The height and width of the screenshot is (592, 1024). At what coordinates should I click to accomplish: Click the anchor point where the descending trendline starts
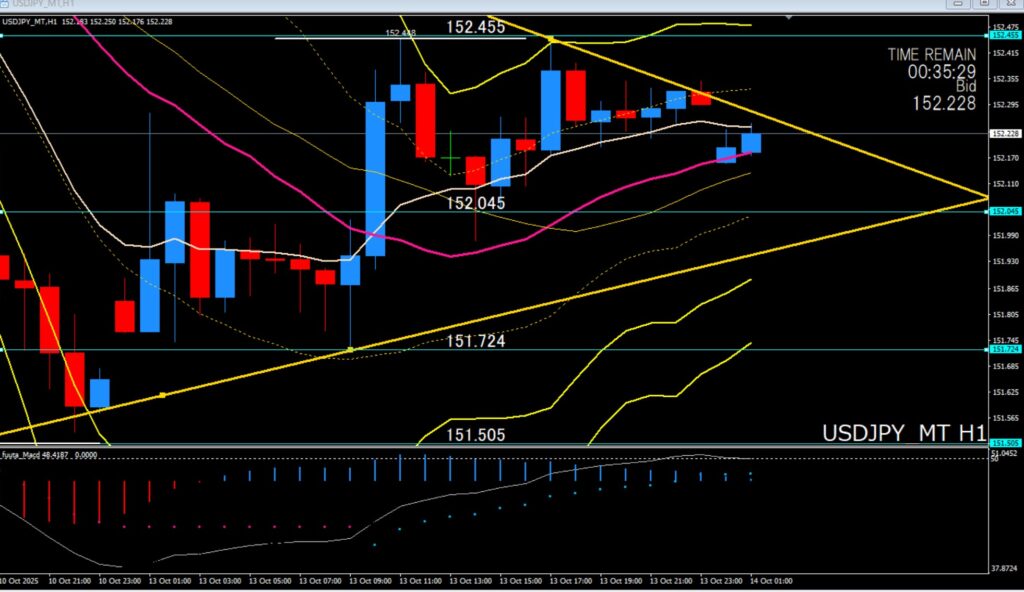click(x=551, y=39)
